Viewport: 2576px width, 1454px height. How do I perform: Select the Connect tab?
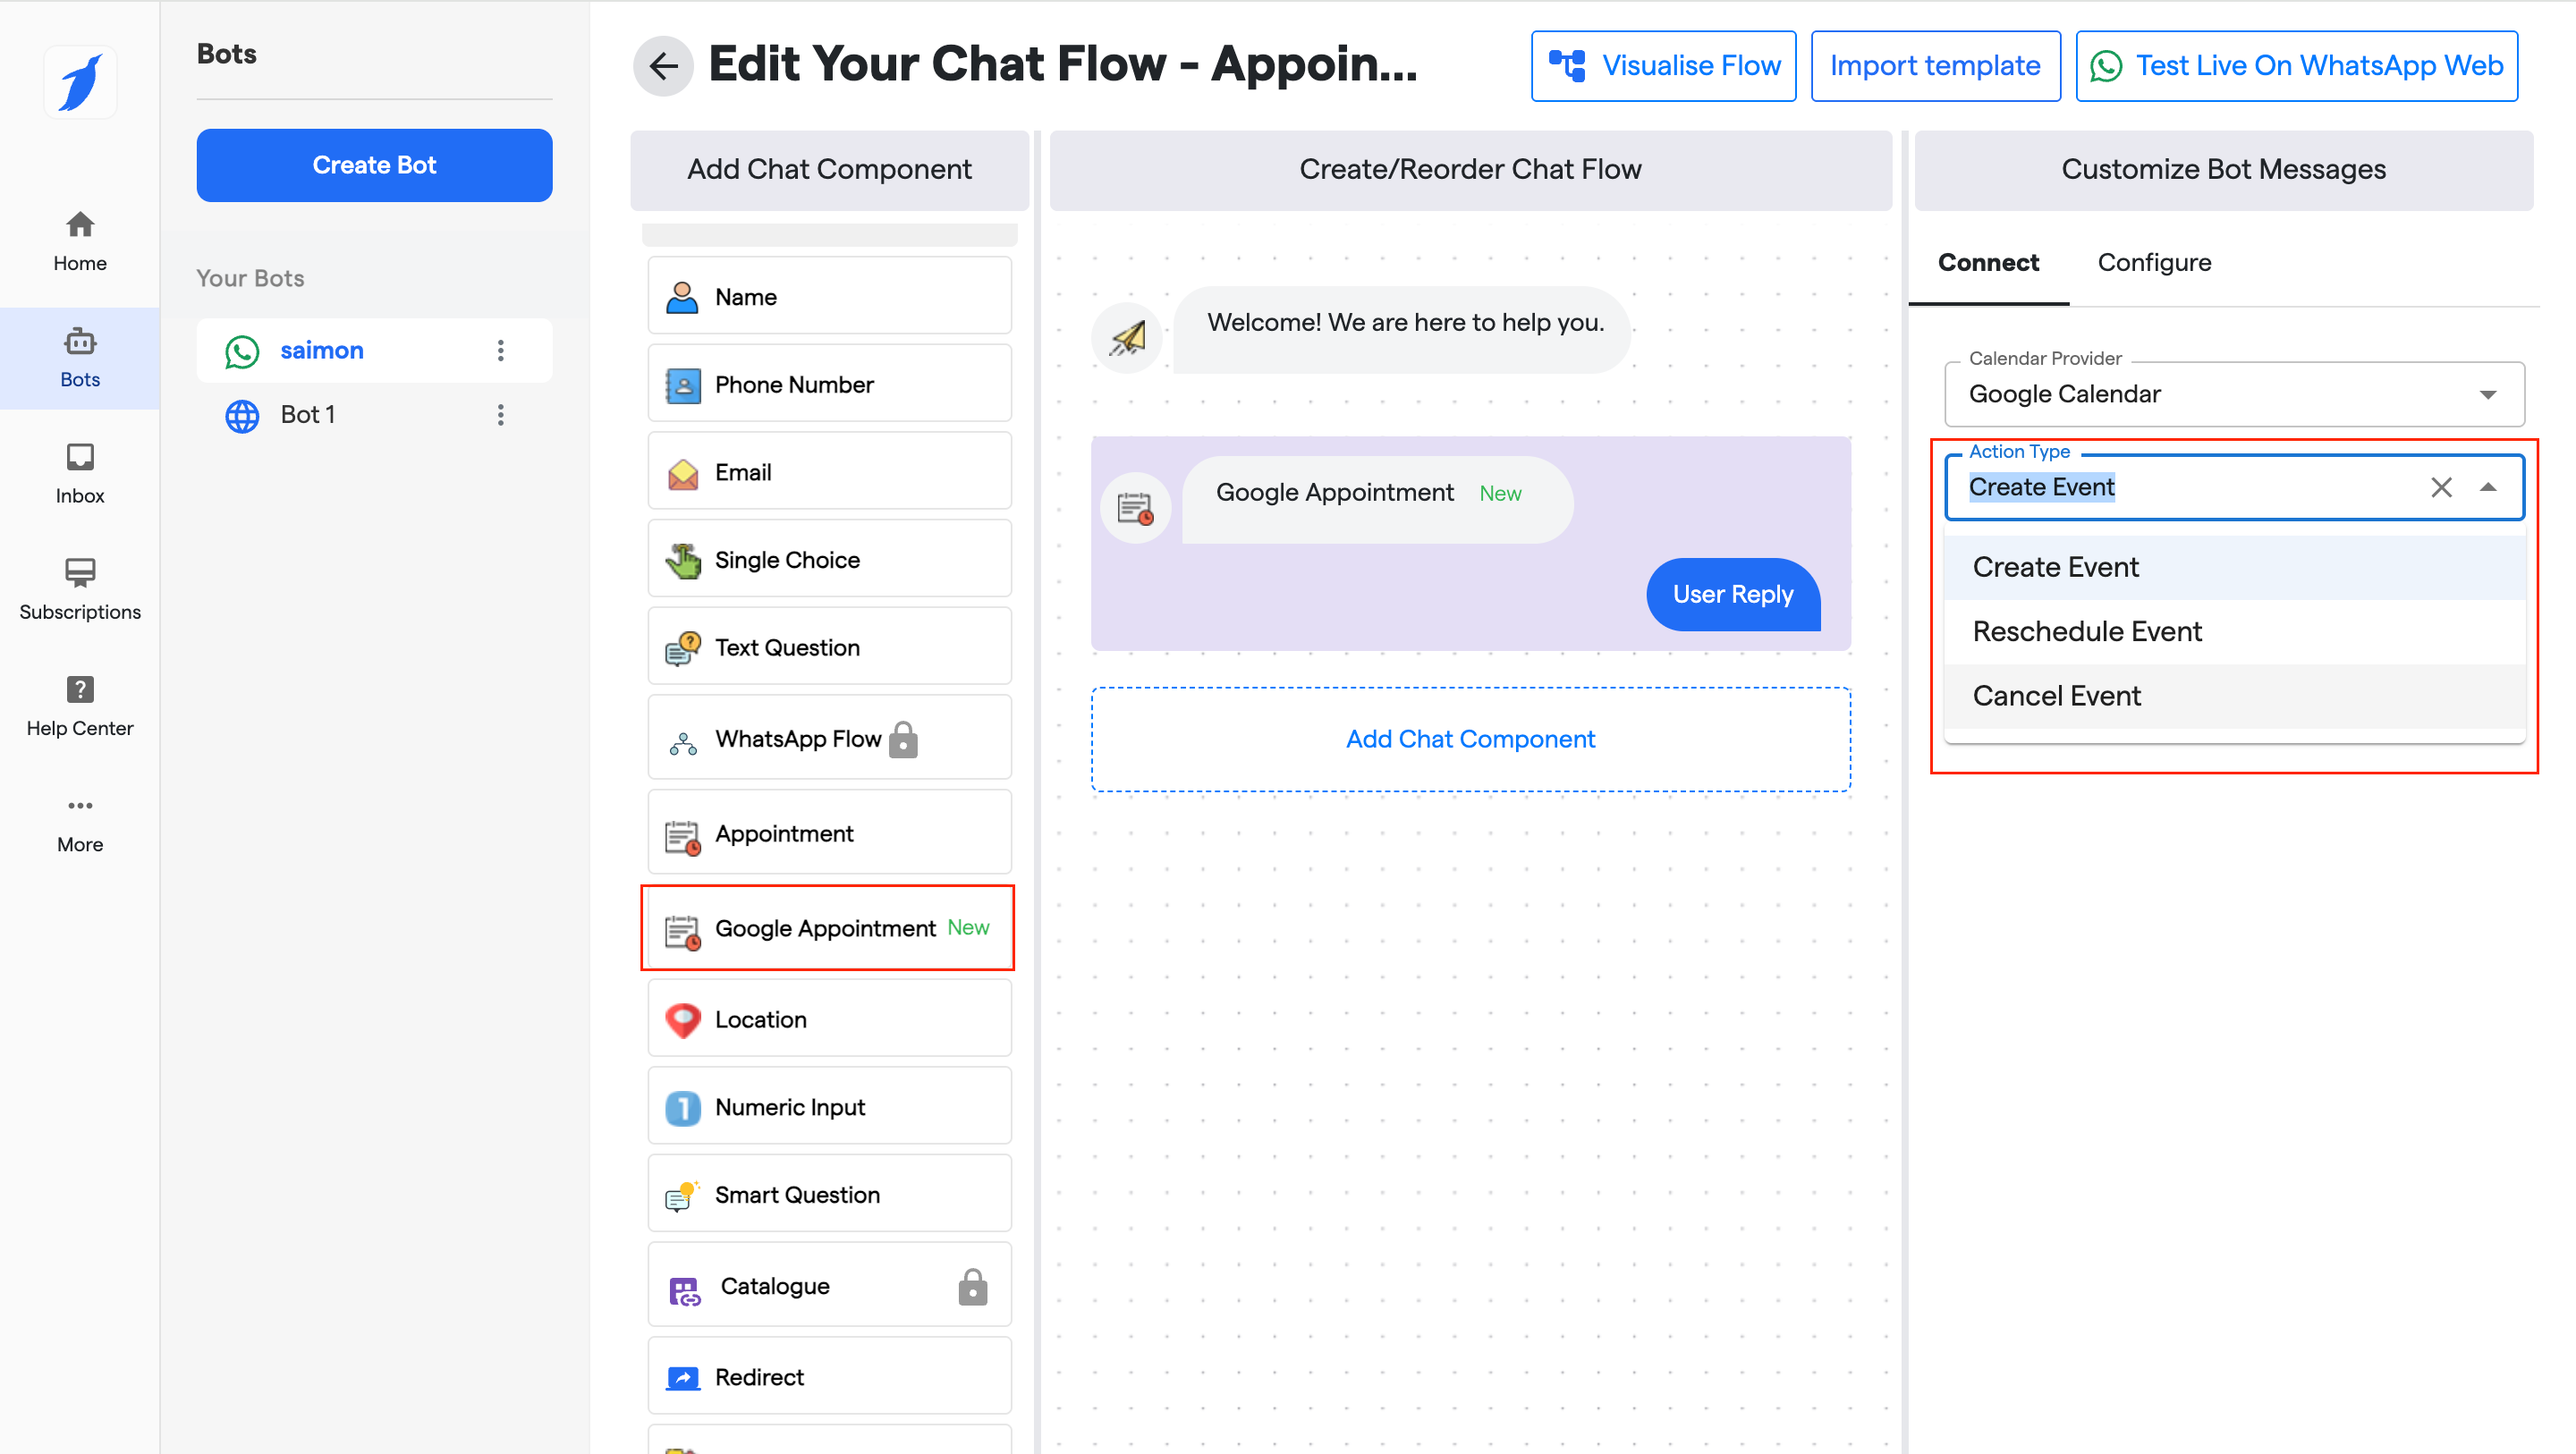point(1987,262)
